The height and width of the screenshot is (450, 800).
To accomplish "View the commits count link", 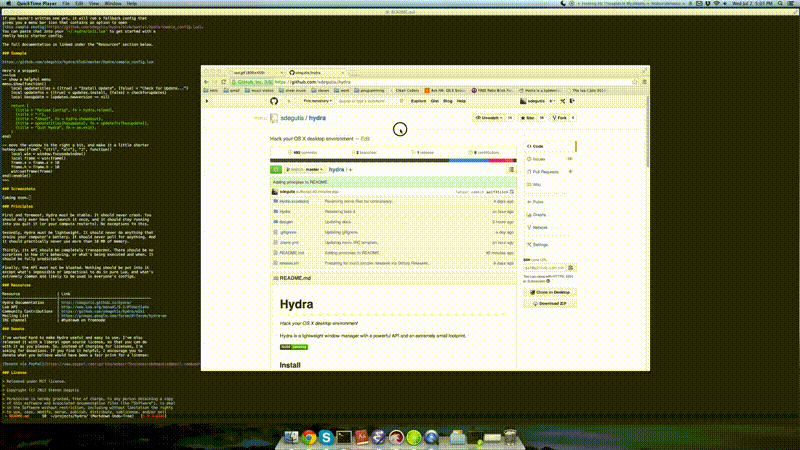I will 303,153.
